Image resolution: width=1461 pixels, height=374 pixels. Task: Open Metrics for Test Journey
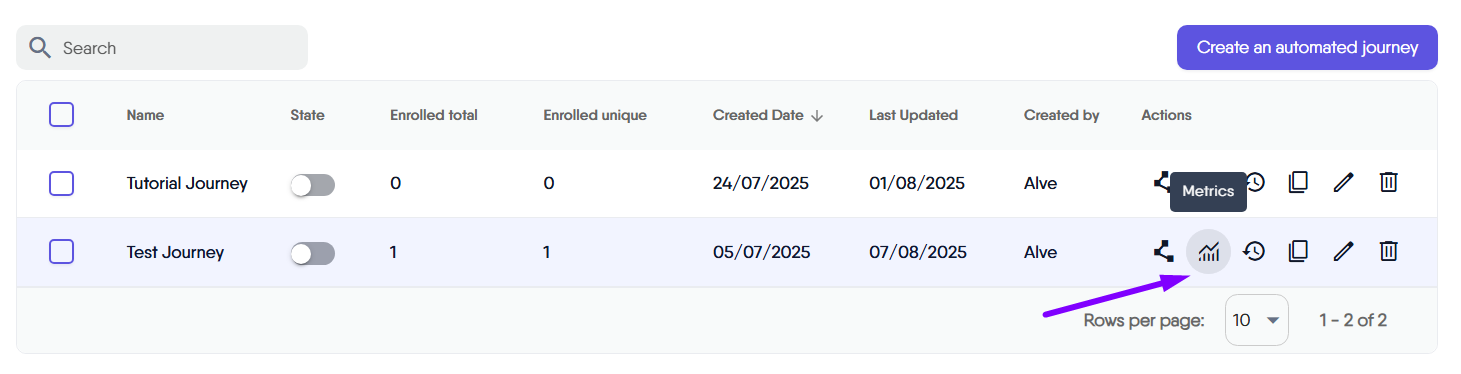pos(1209,252)
